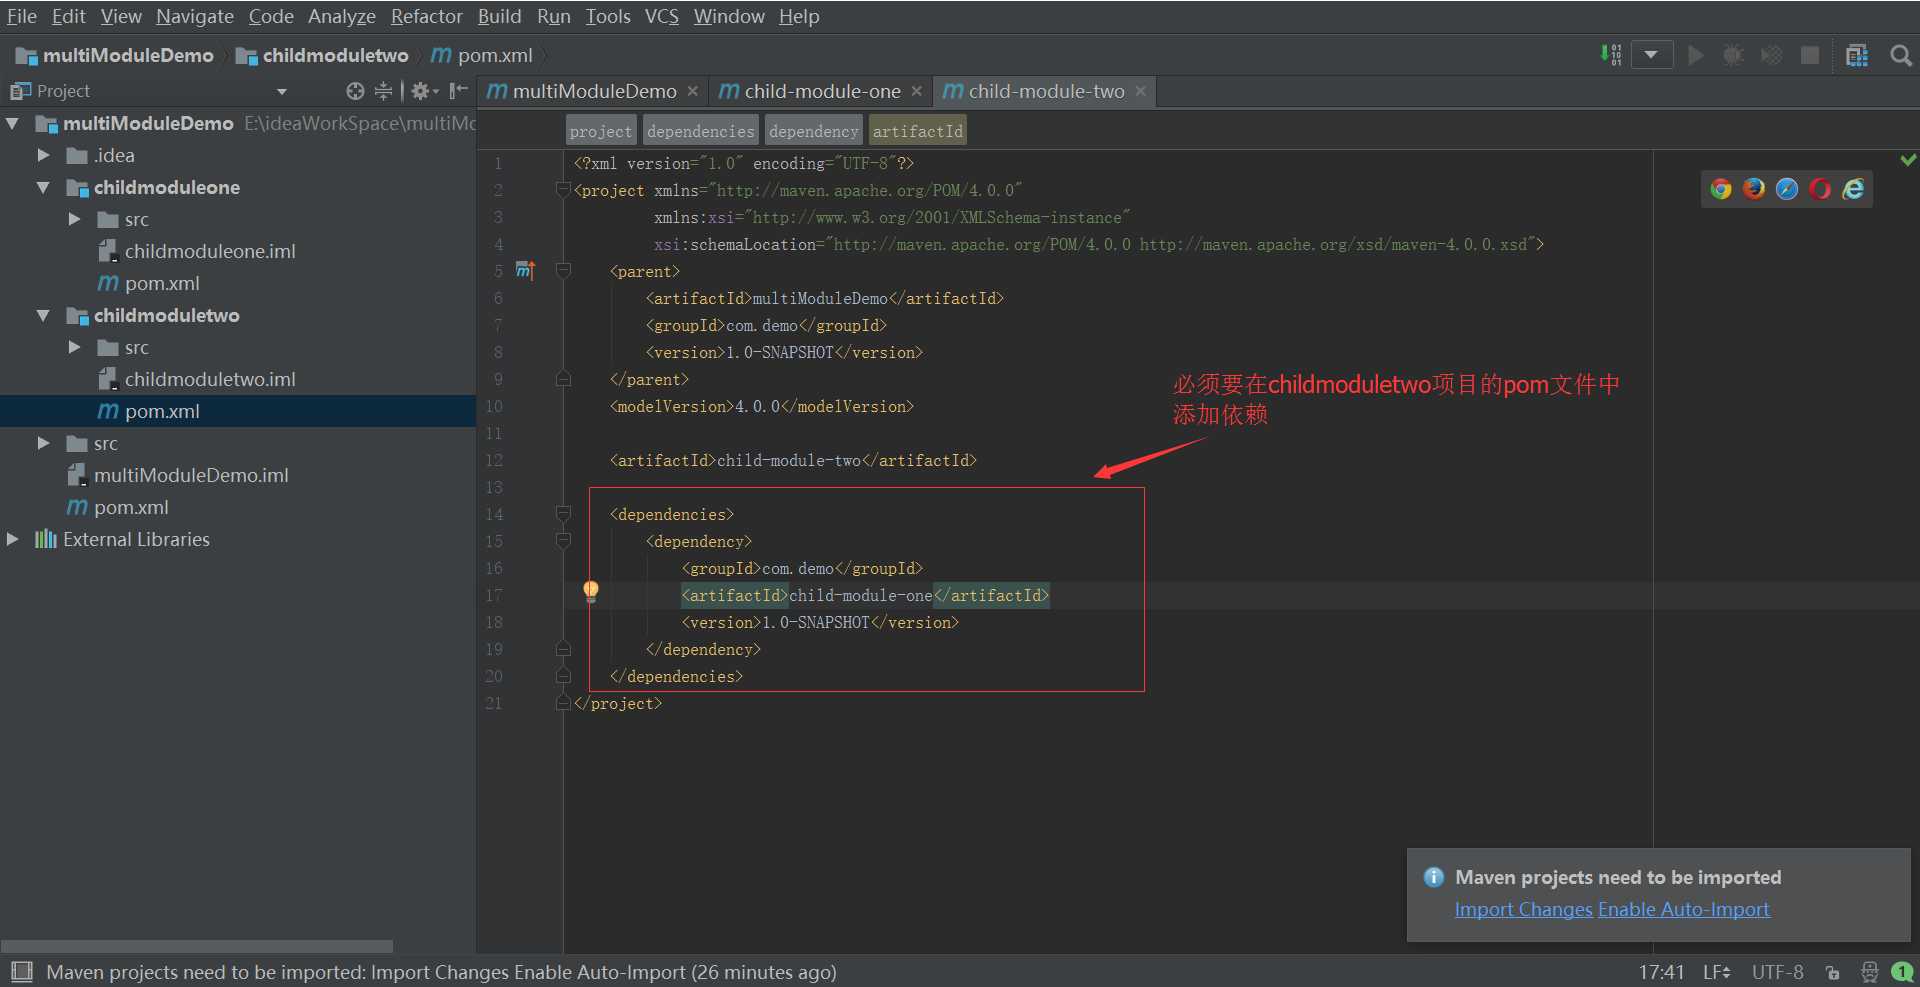Click the Make Project build icon

coord(1611,55)
